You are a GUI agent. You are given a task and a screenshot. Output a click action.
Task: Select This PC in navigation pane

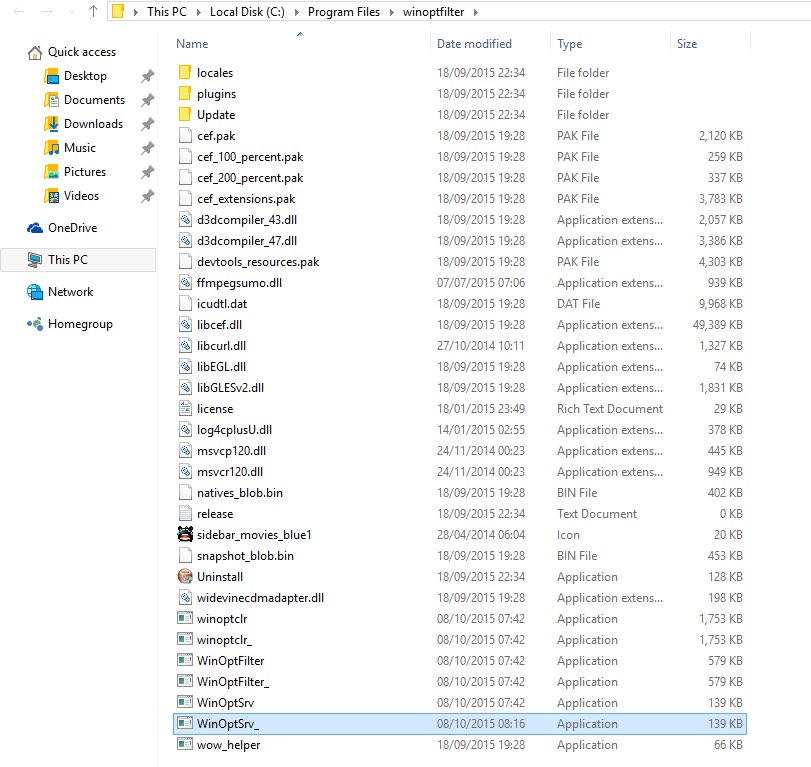point(68,260)
